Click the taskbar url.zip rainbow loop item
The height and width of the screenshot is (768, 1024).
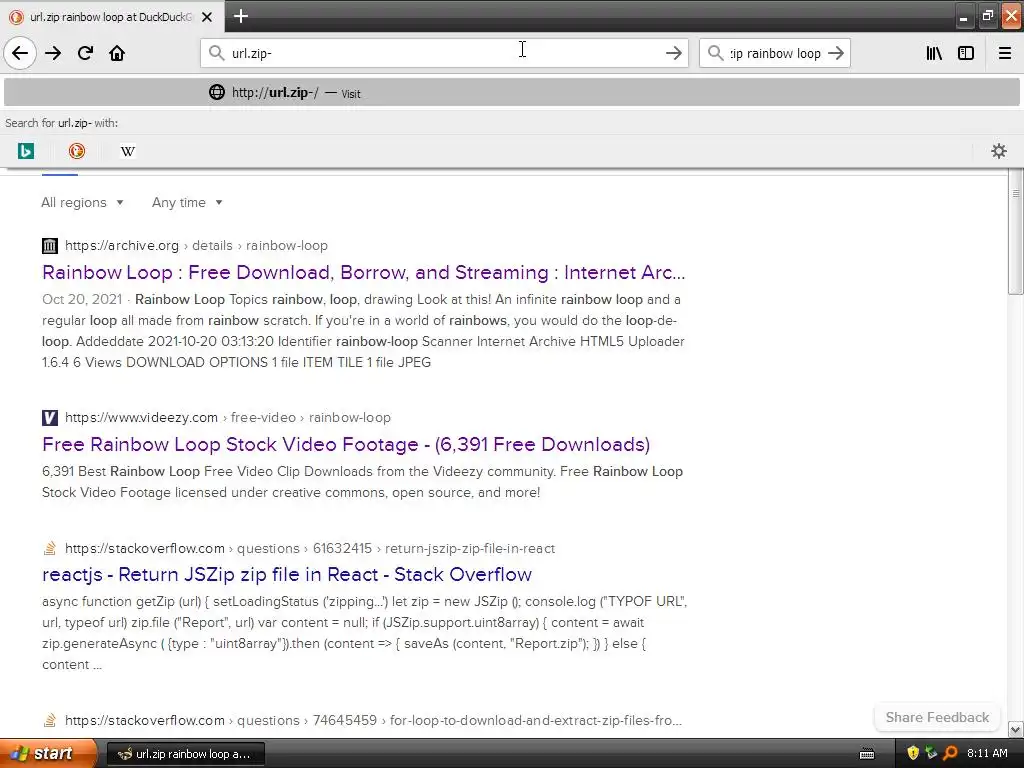pyautogui.click(x=186, y=754)
